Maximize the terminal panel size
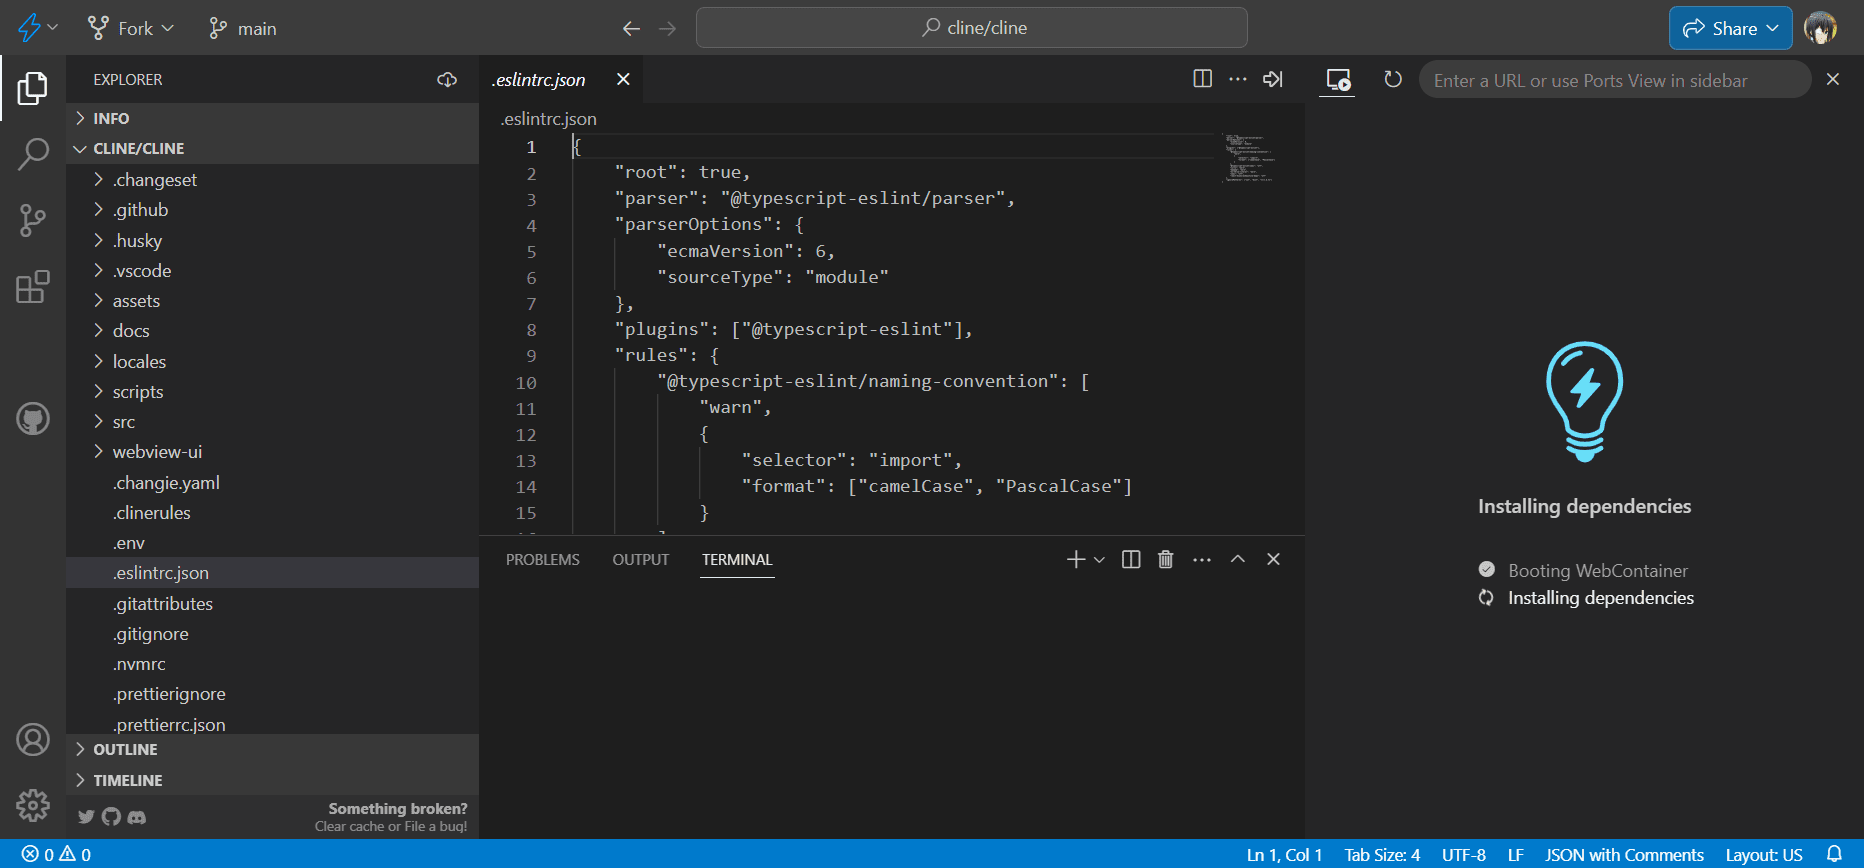Image resolution: width=1864 pixels, height=868 pixels. pos(1238,559)
